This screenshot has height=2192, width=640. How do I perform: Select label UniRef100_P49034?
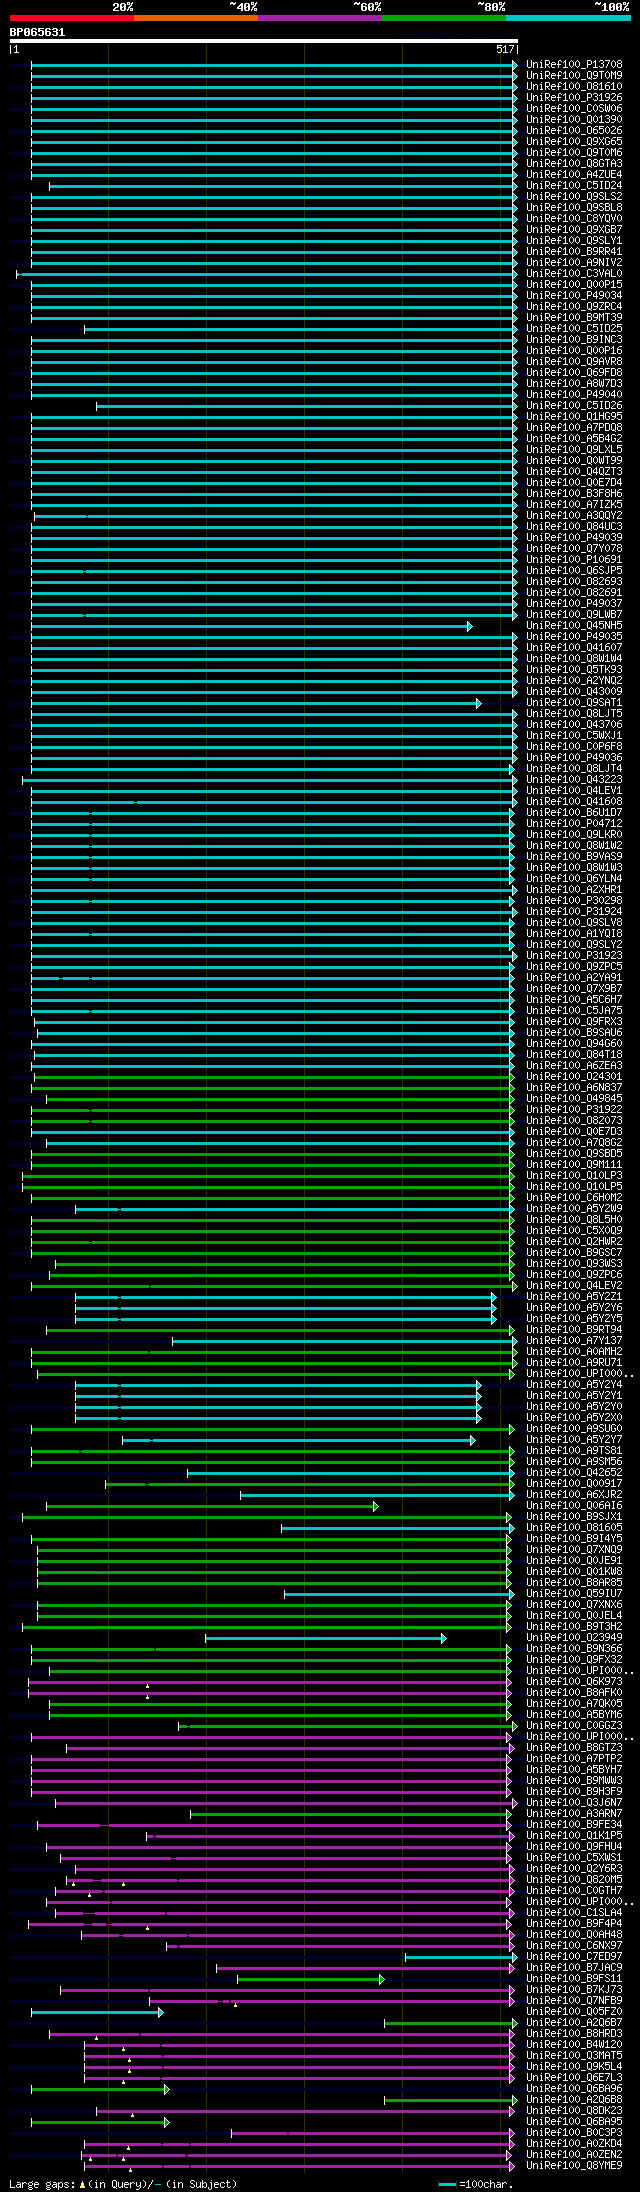pyautogui.click(x=574, y=296)
